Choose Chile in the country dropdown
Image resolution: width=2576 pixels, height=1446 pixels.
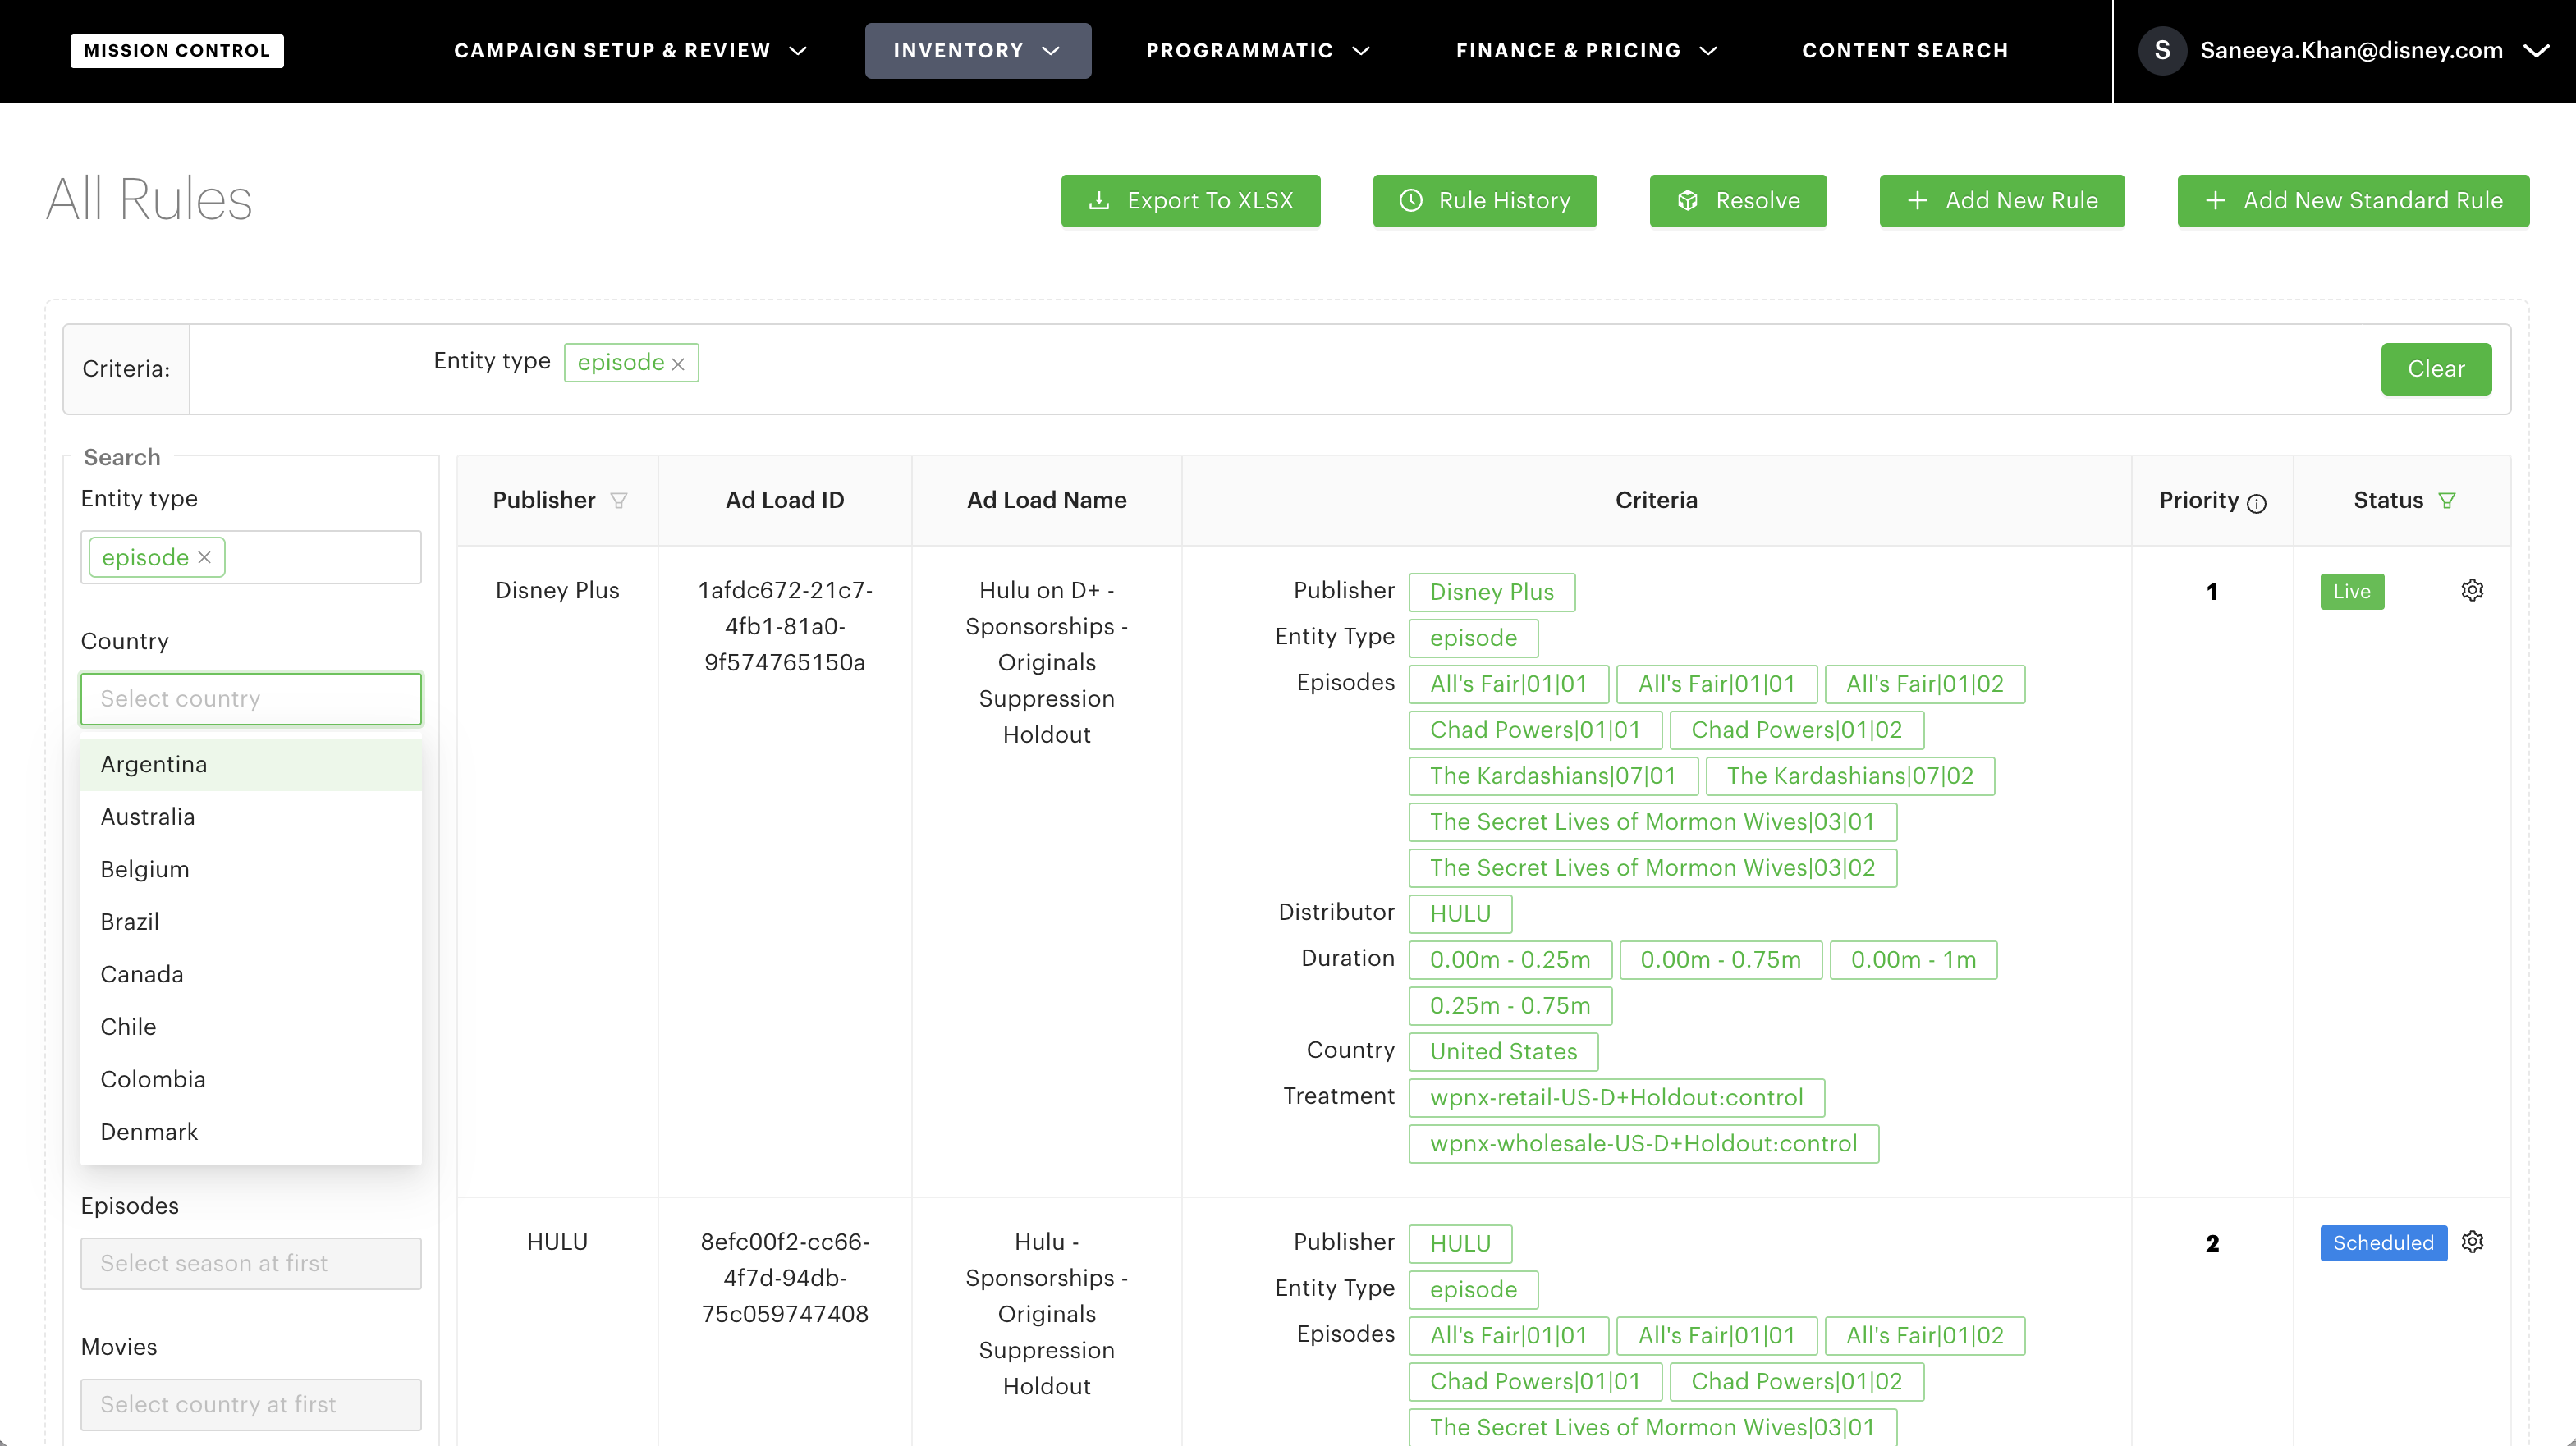[251, 1027]
